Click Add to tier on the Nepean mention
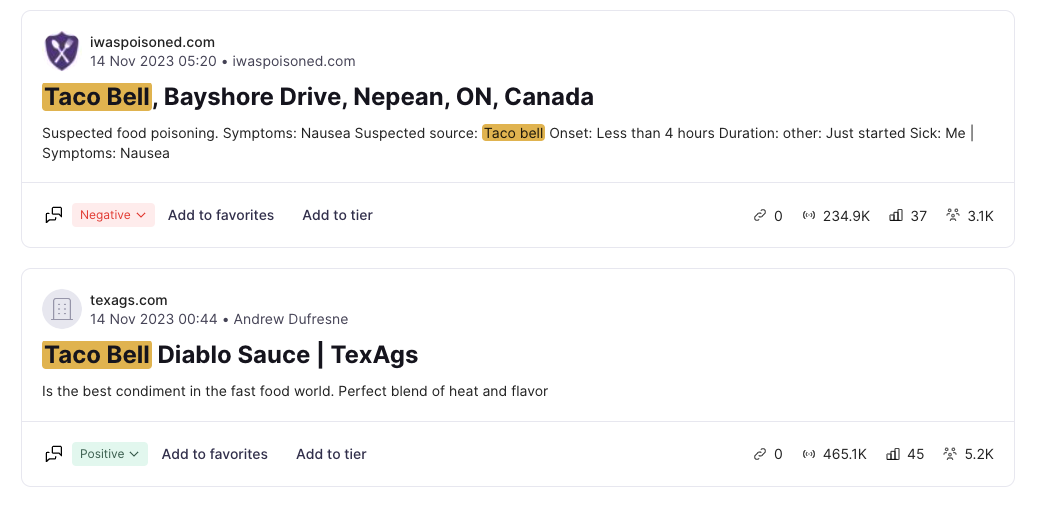Viewport: 1038px width, 506px height. pyautogui.click(x=338, y=215)
